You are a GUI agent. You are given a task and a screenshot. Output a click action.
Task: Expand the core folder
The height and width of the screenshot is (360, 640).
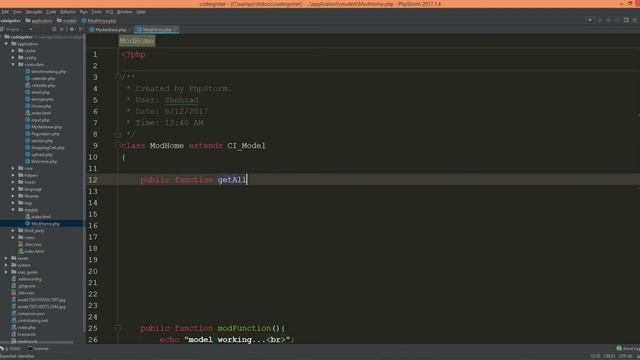click(13, 168)
